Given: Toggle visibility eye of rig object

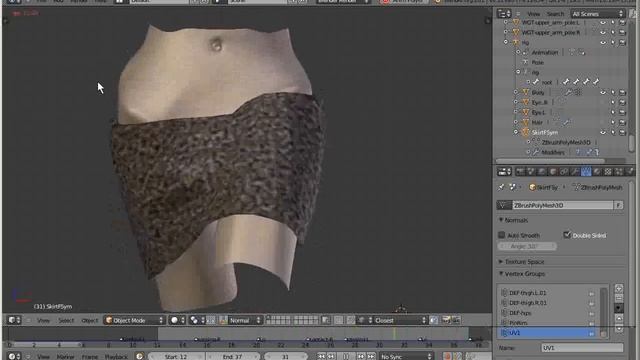Looking at the screenshot, I should 603,42.
